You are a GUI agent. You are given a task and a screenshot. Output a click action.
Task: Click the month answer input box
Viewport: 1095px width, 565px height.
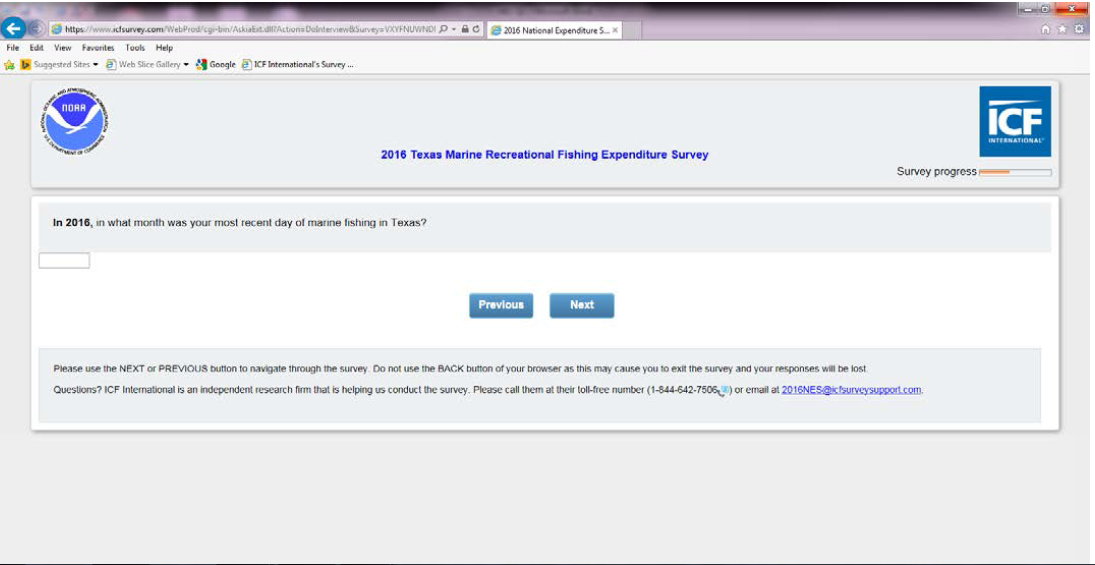tap(64, 261)
